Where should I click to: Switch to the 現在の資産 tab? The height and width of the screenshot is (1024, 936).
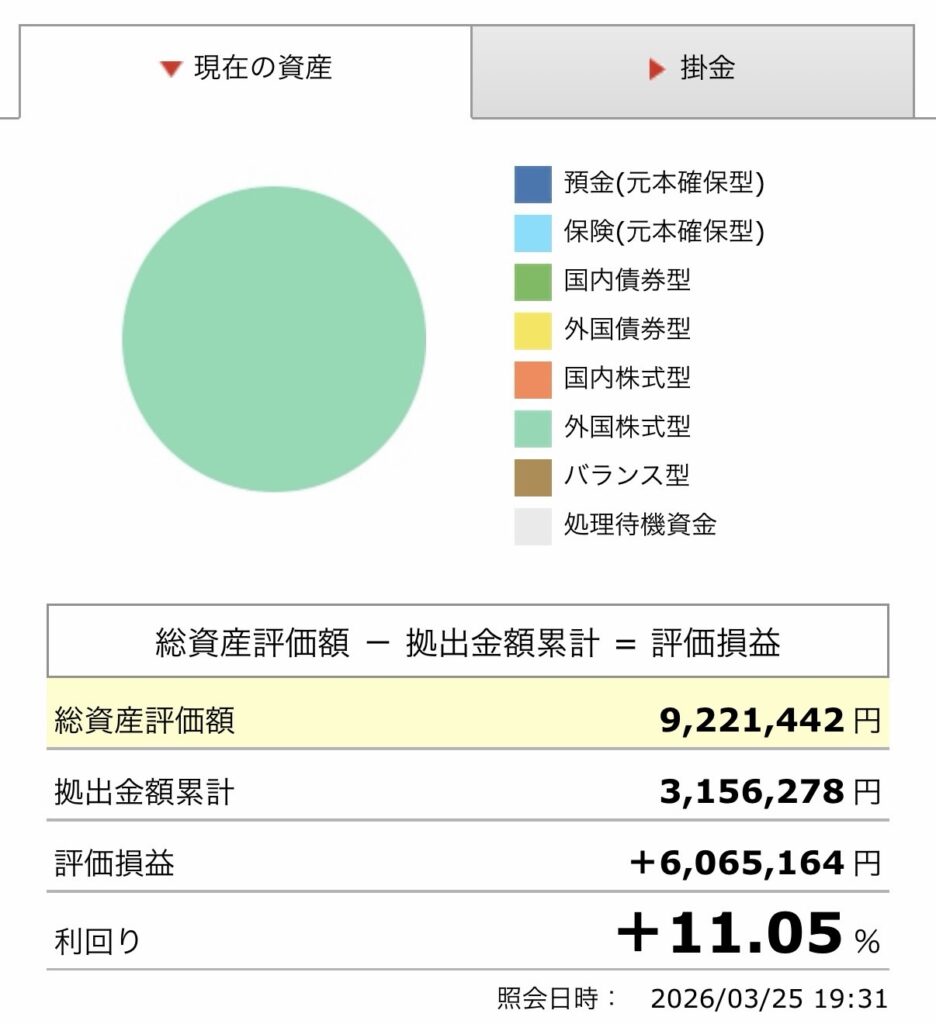(x=246, y=69)
